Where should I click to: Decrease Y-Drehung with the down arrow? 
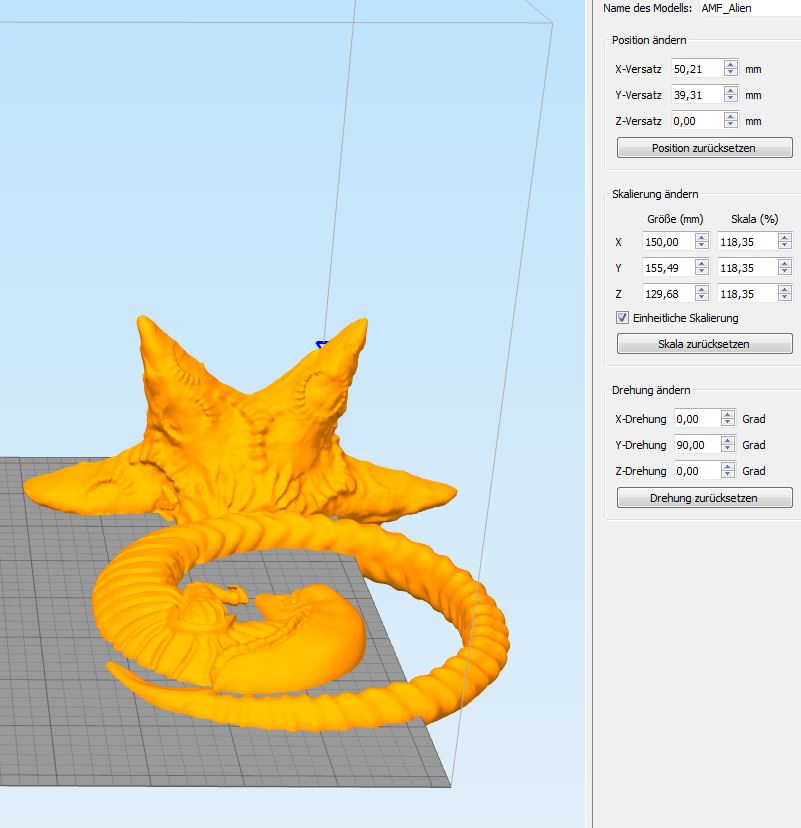pyautogui.click(x=728, y=449)
